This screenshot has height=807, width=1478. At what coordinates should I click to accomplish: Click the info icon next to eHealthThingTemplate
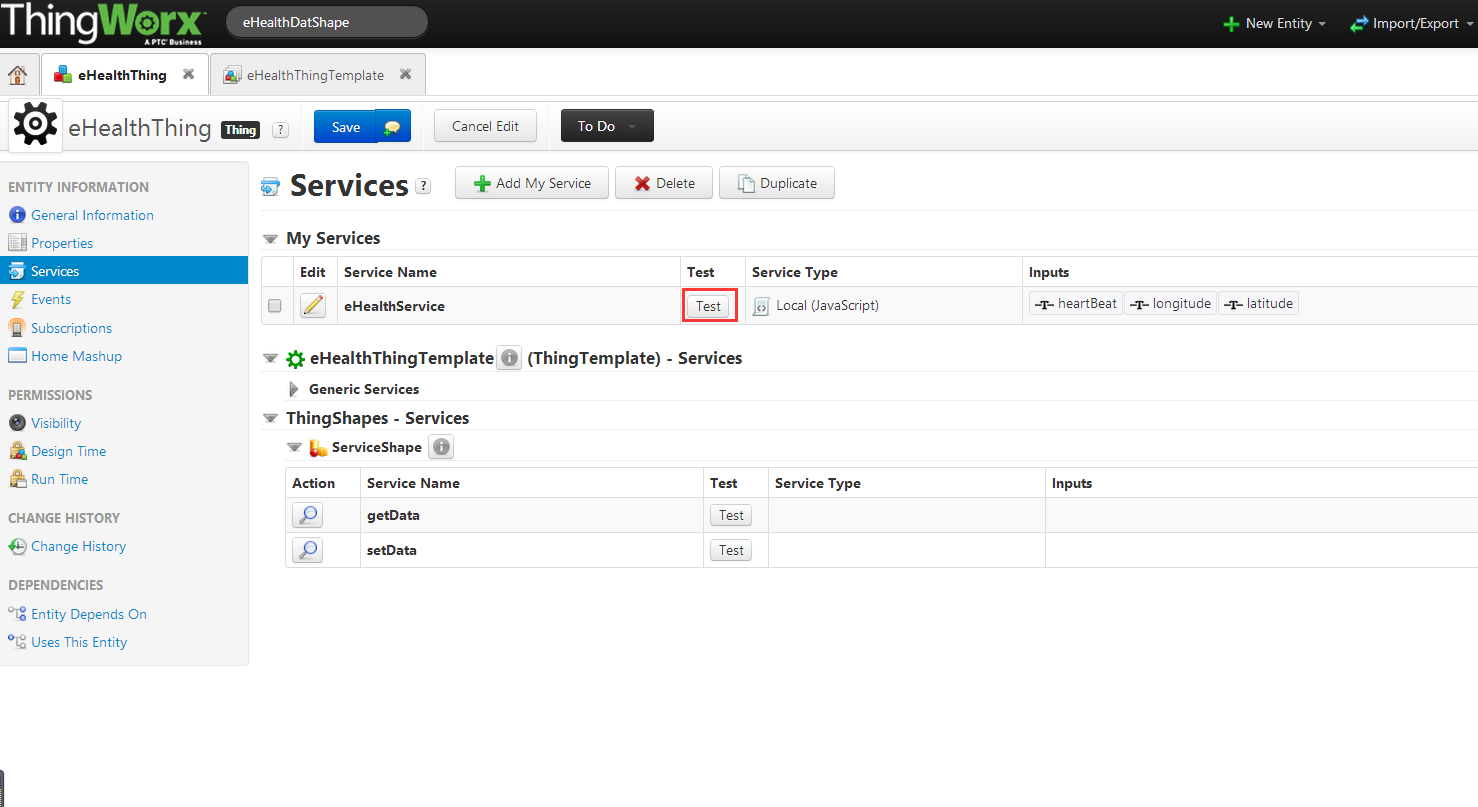(509, 358)
